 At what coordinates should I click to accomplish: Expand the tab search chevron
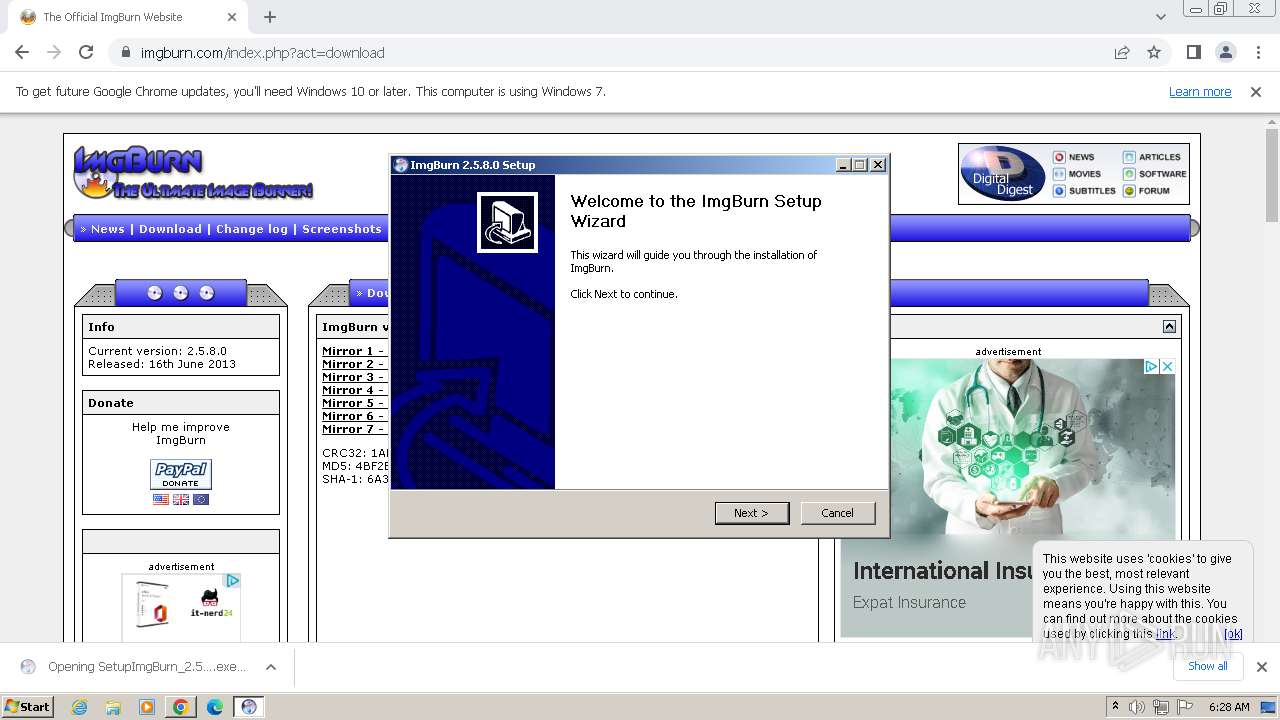tap(1160, 17)
